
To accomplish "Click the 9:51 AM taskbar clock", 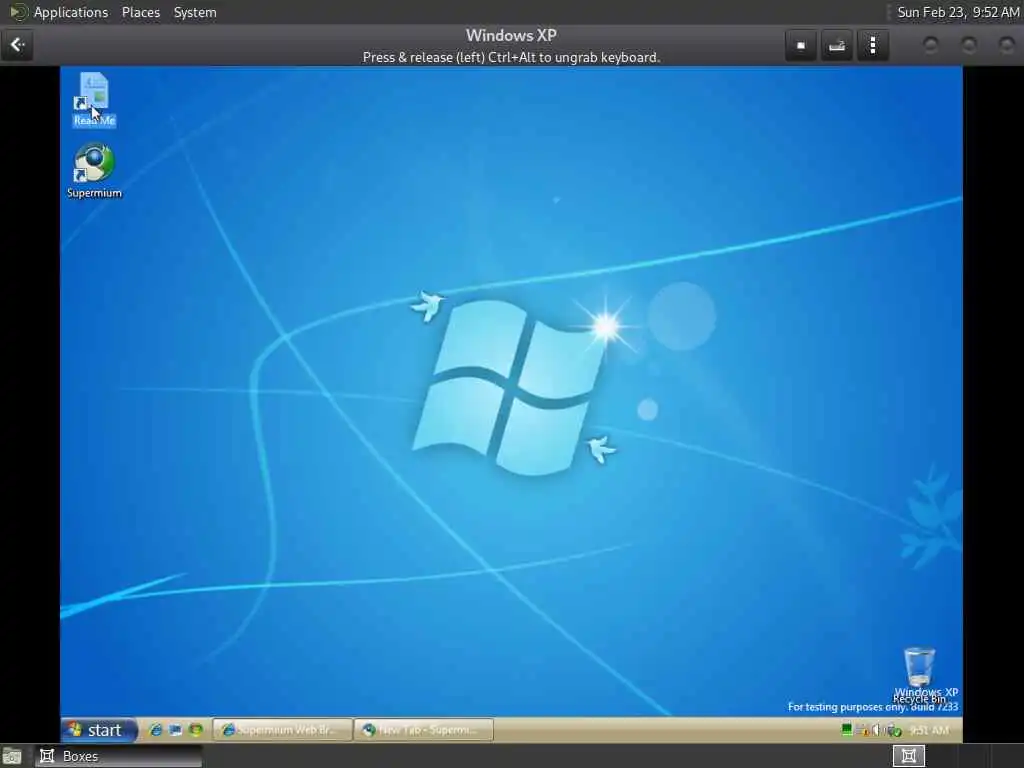I will (929, 730).
